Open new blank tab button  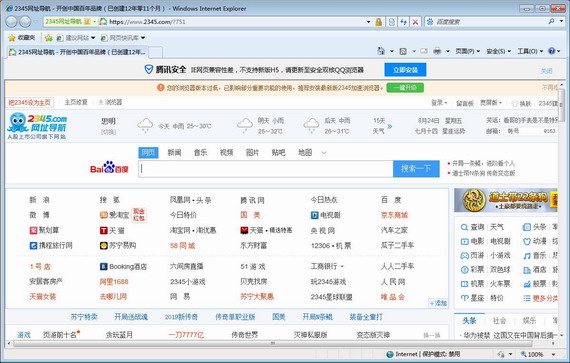click(x=156, y=52)
